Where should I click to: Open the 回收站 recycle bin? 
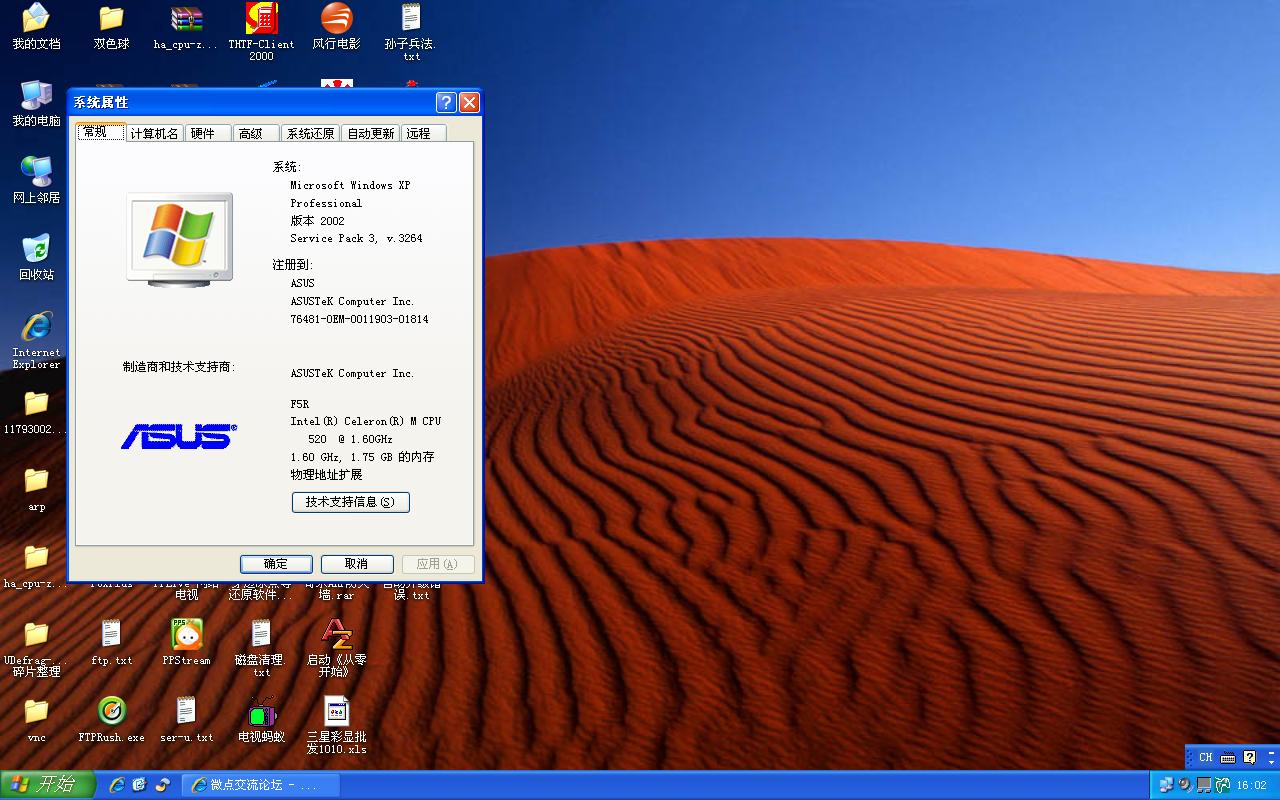pos(36,257)
